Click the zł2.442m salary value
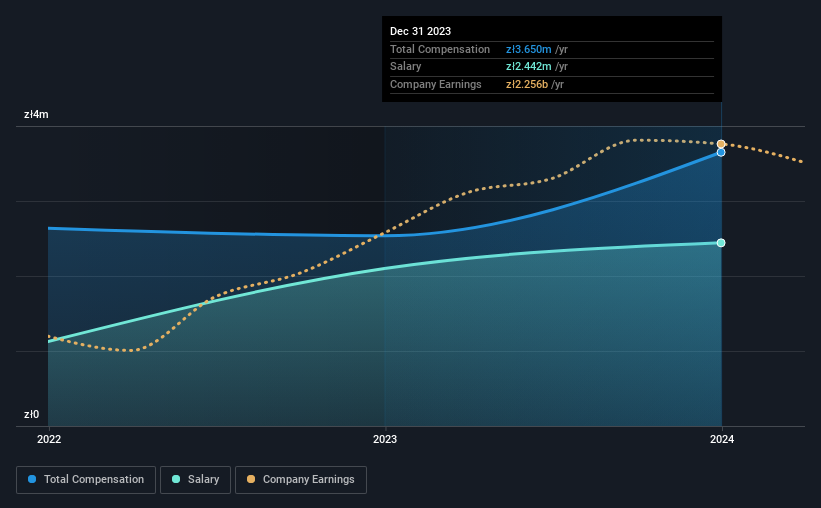This screenshot has height=508, width=821. [x=528, y=67]
